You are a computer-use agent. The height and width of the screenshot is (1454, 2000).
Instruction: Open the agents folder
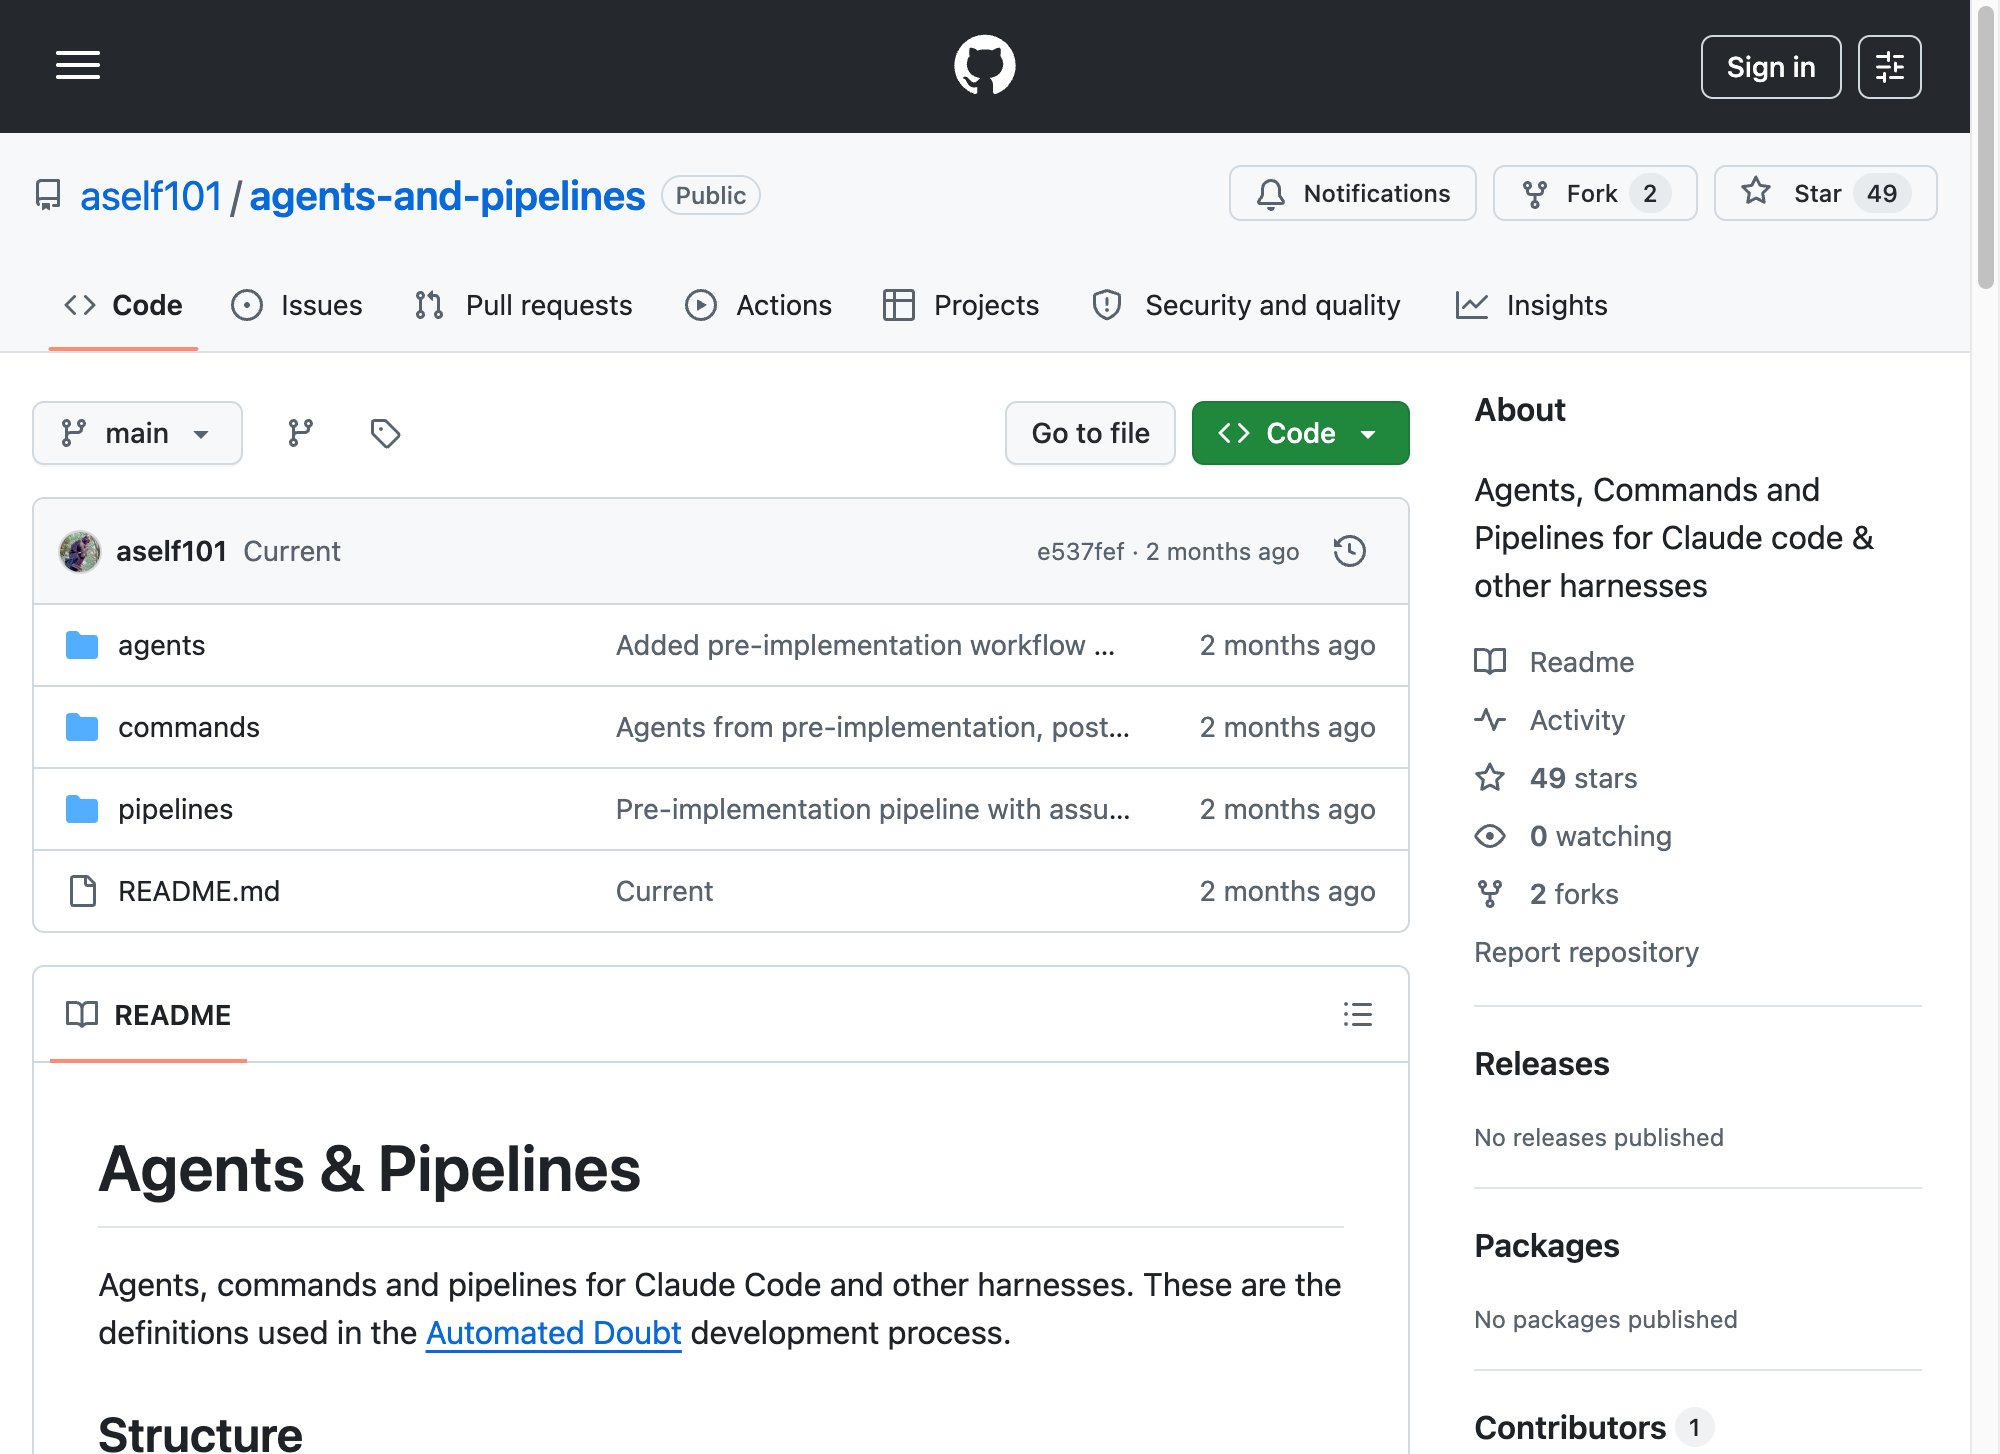pos(161,645)
